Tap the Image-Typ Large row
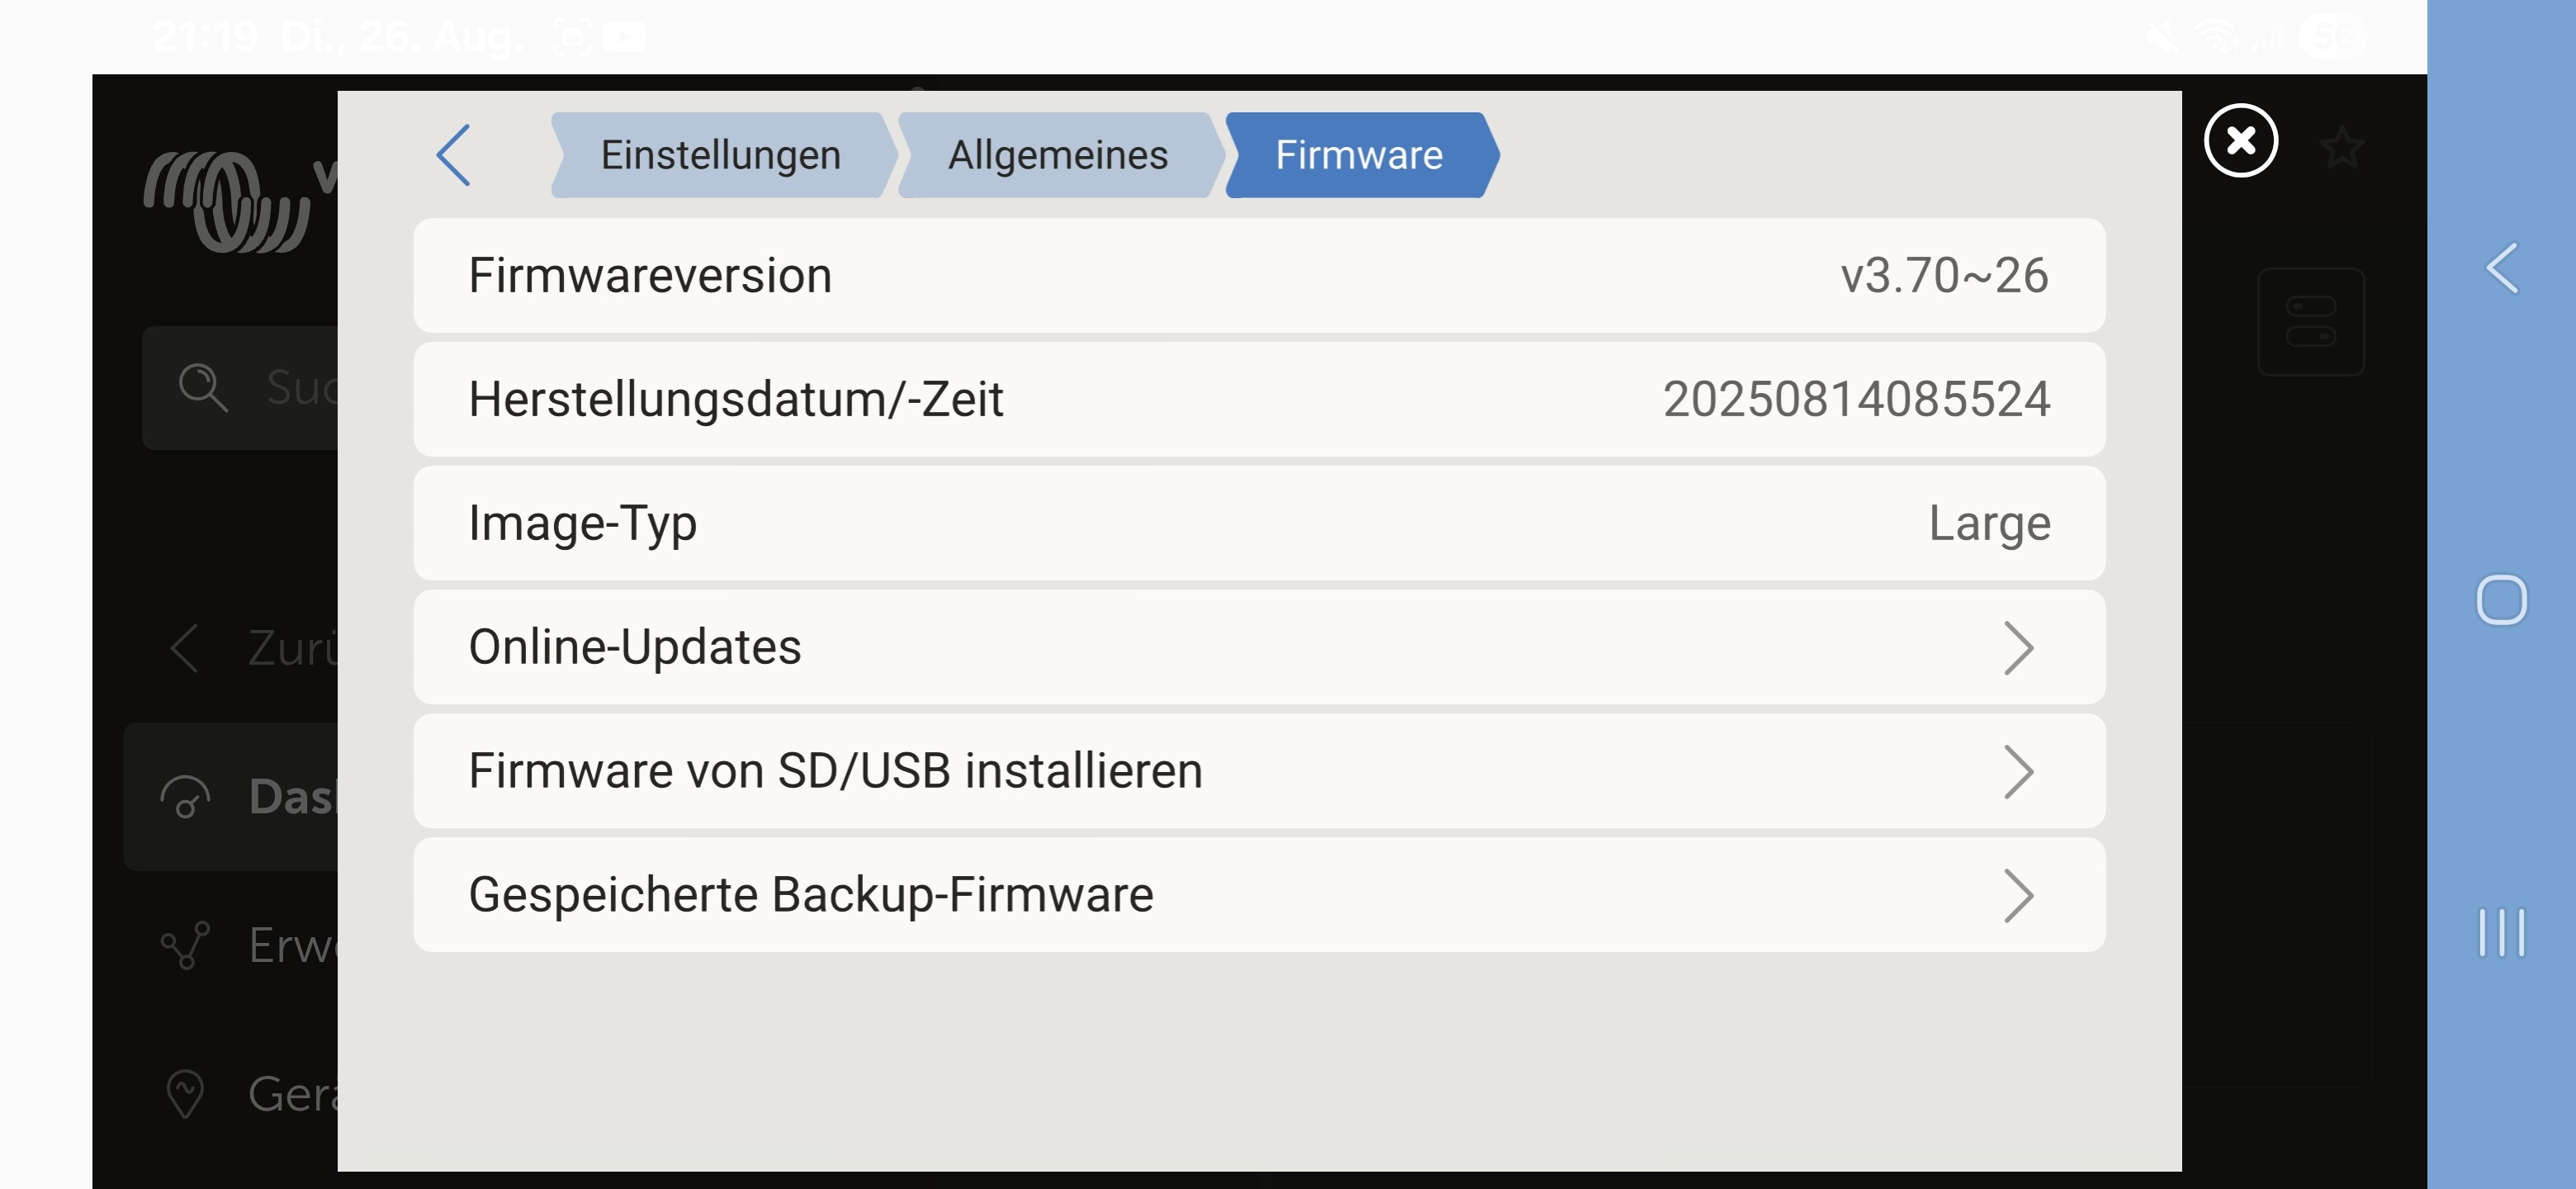 click(1258, 523)
